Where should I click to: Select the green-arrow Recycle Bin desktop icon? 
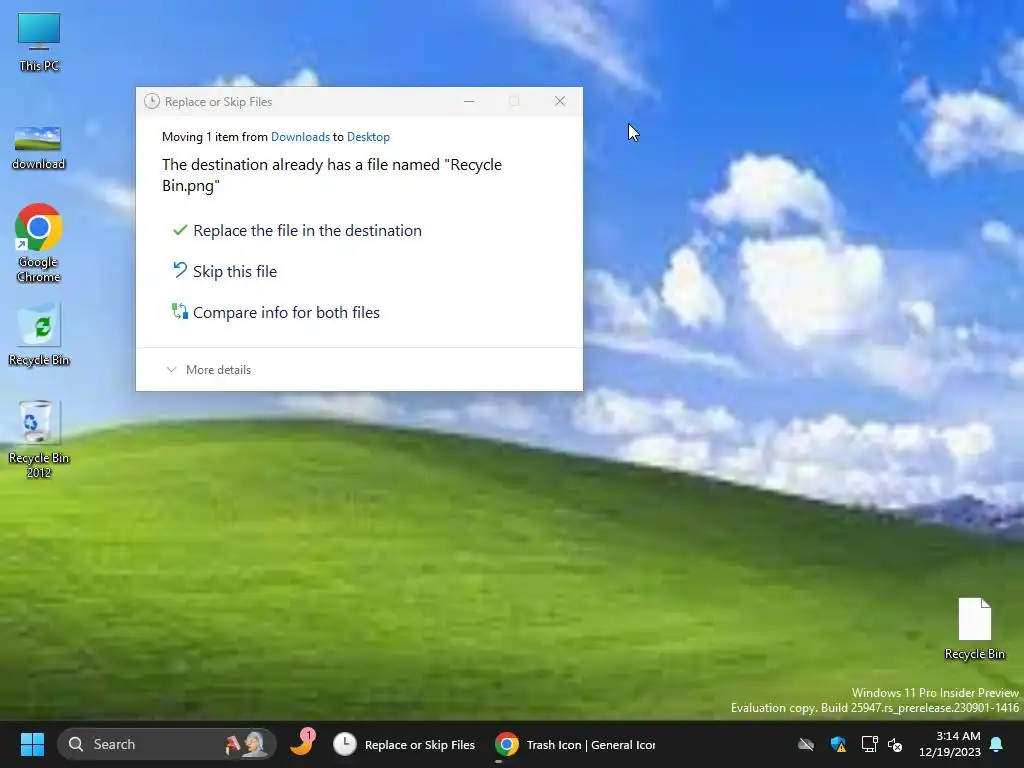pyautogui.click(x=39, y=334)
